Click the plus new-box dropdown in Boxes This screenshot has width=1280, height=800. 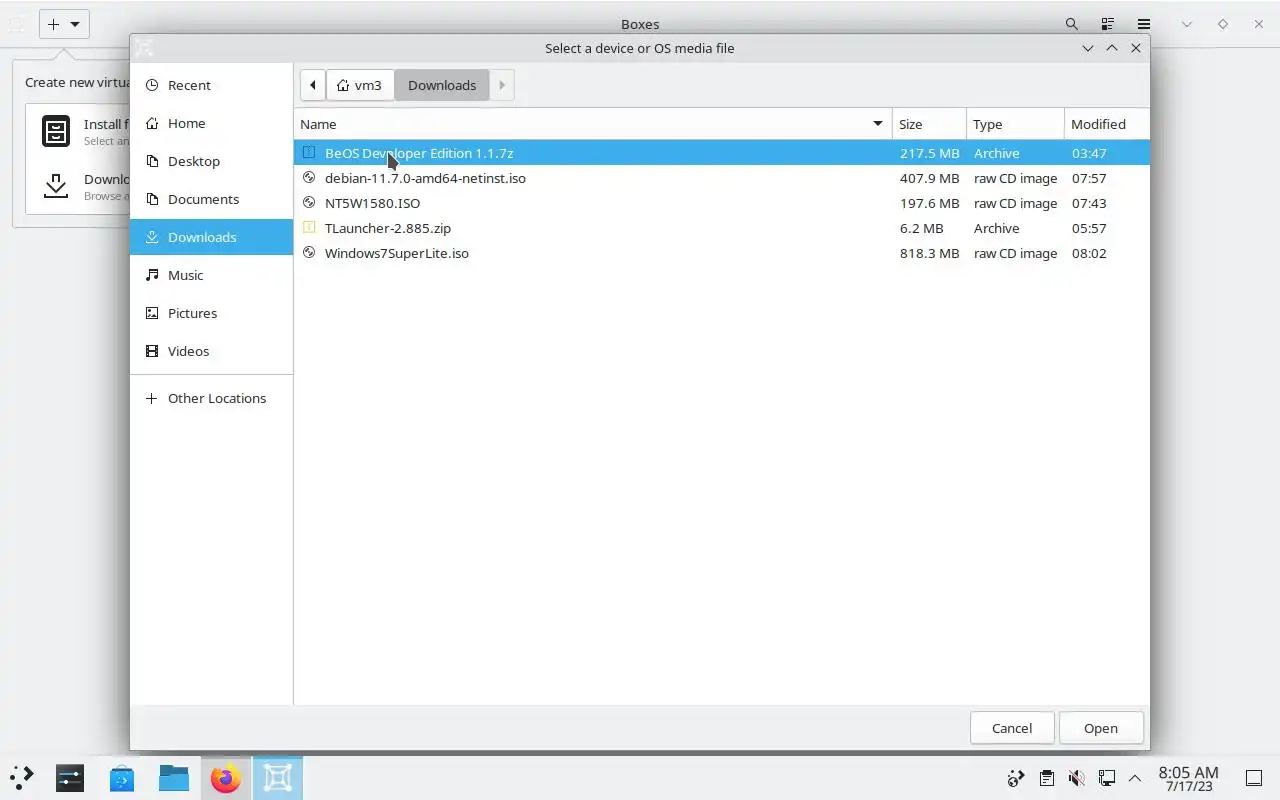pos(64,24)
